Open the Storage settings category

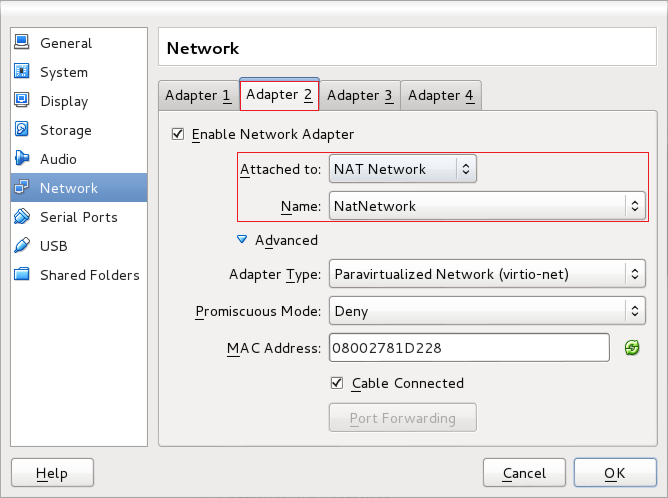tap(79, 130)
